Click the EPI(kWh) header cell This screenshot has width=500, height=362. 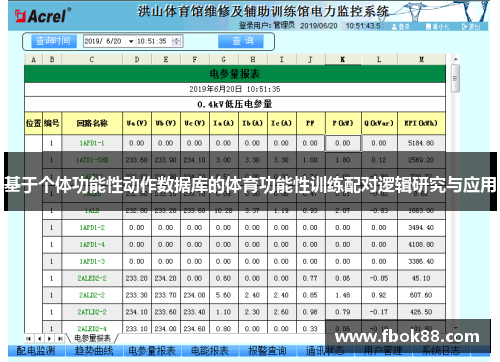(x=421, y=123)
